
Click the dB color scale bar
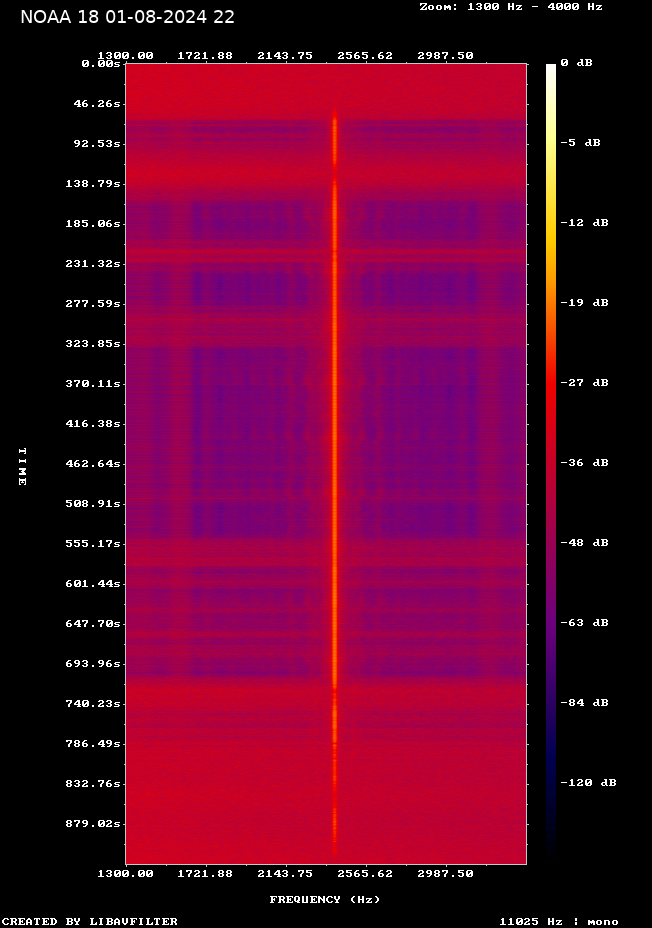tap(551, 462)
